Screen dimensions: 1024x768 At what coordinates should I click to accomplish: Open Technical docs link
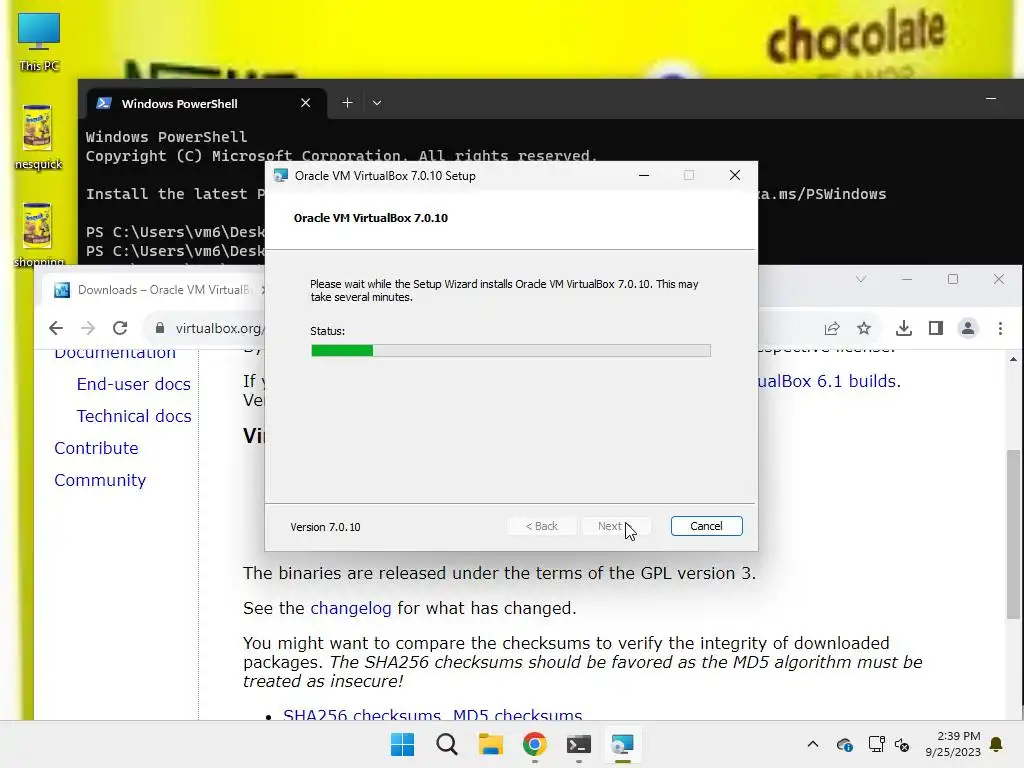point(134,416)
